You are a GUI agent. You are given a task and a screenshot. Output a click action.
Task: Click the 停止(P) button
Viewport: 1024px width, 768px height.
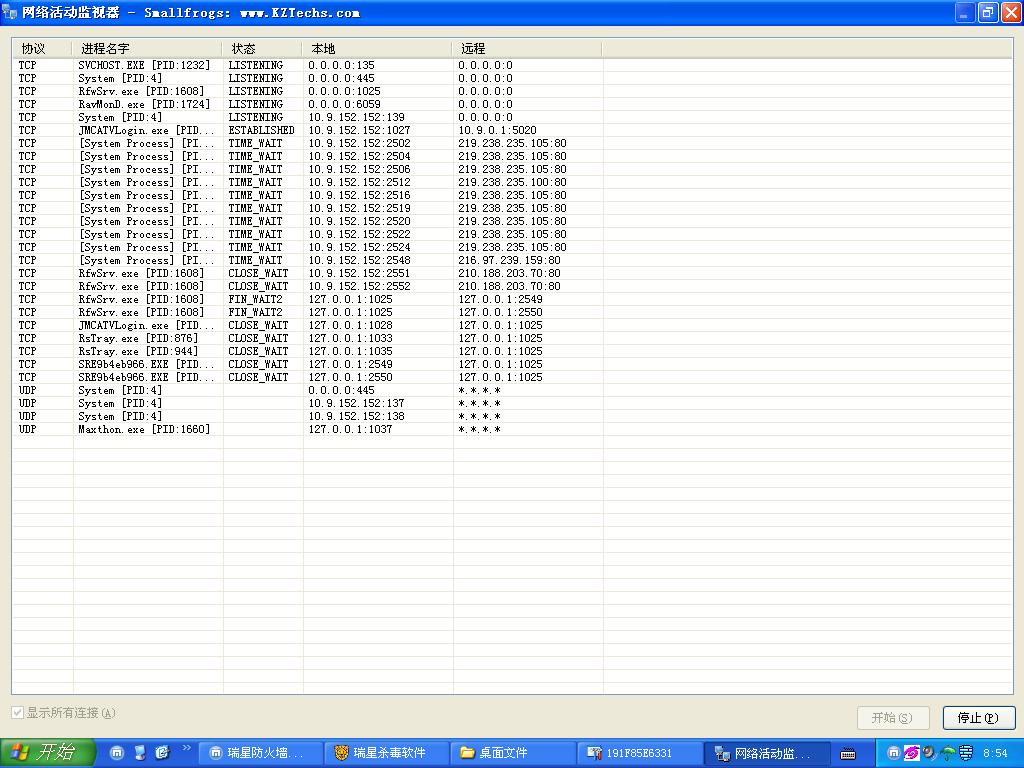point(978,718)
